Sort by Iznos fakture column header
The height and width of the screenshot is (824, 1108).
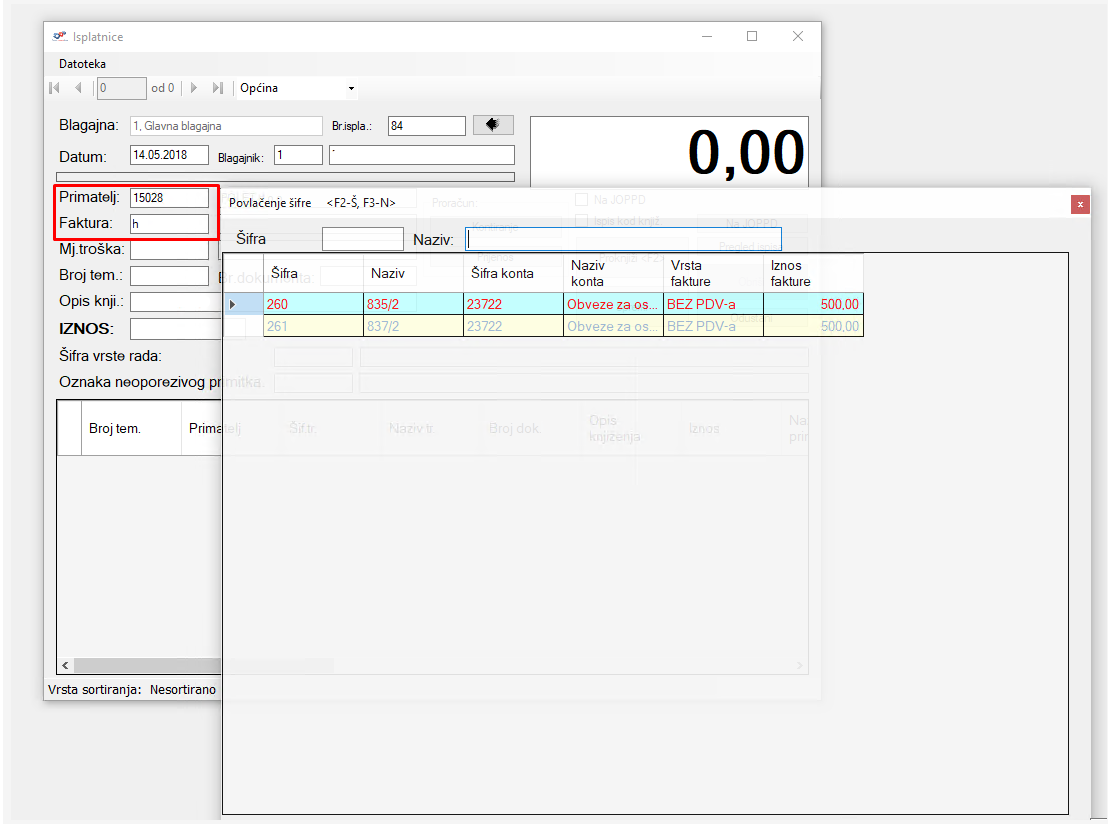[x=812, y=273]
